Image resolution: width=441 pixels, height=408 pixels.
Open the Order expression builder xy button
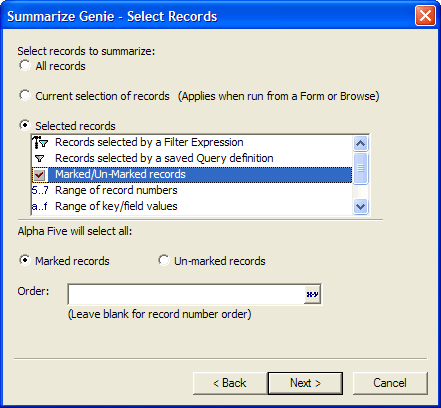(x=312, y=294)
